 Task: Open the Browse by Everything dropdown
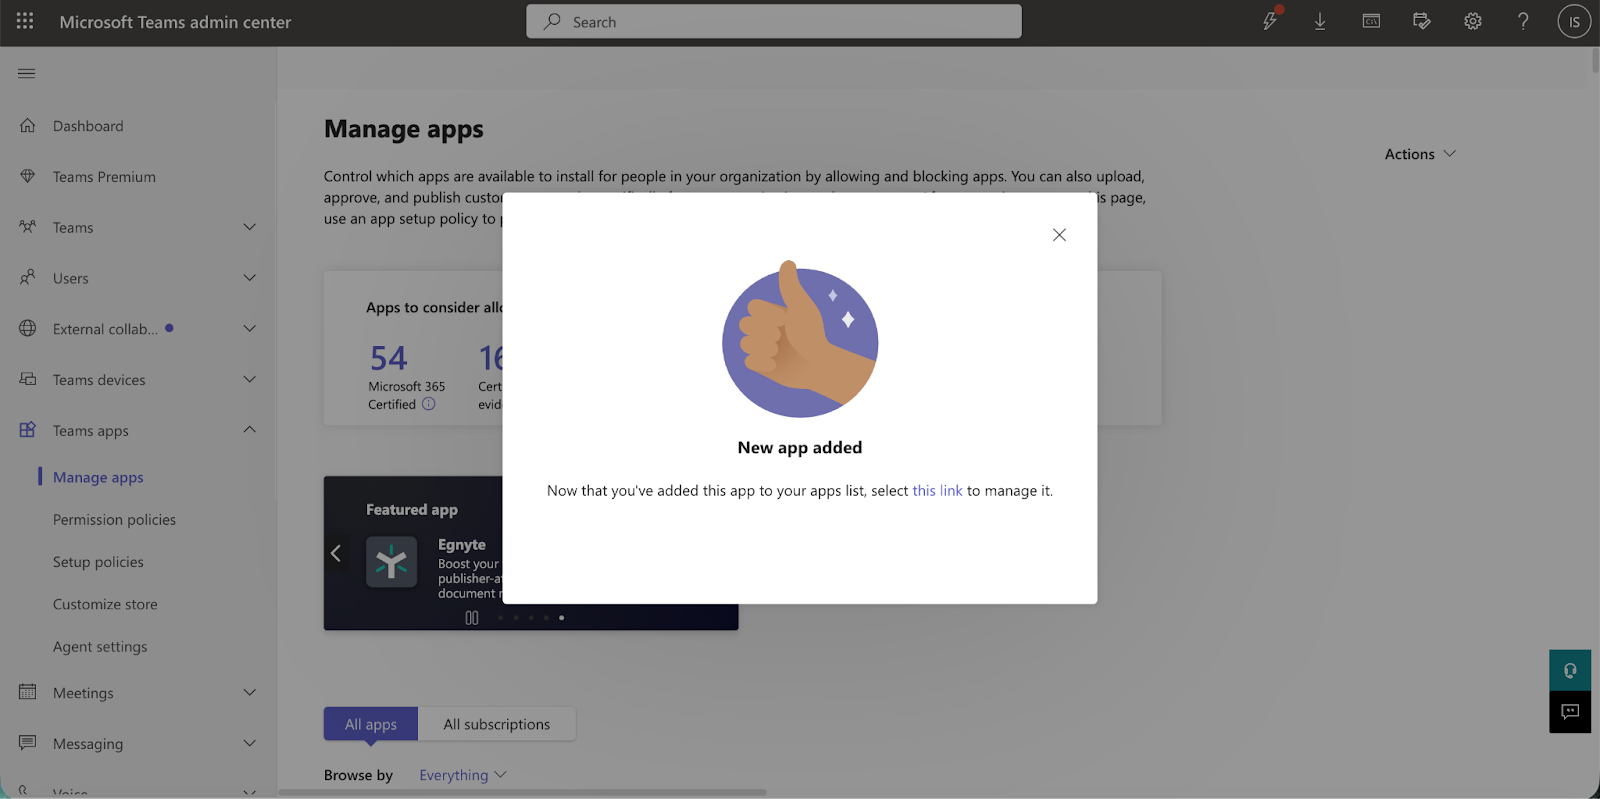point(463,775)
